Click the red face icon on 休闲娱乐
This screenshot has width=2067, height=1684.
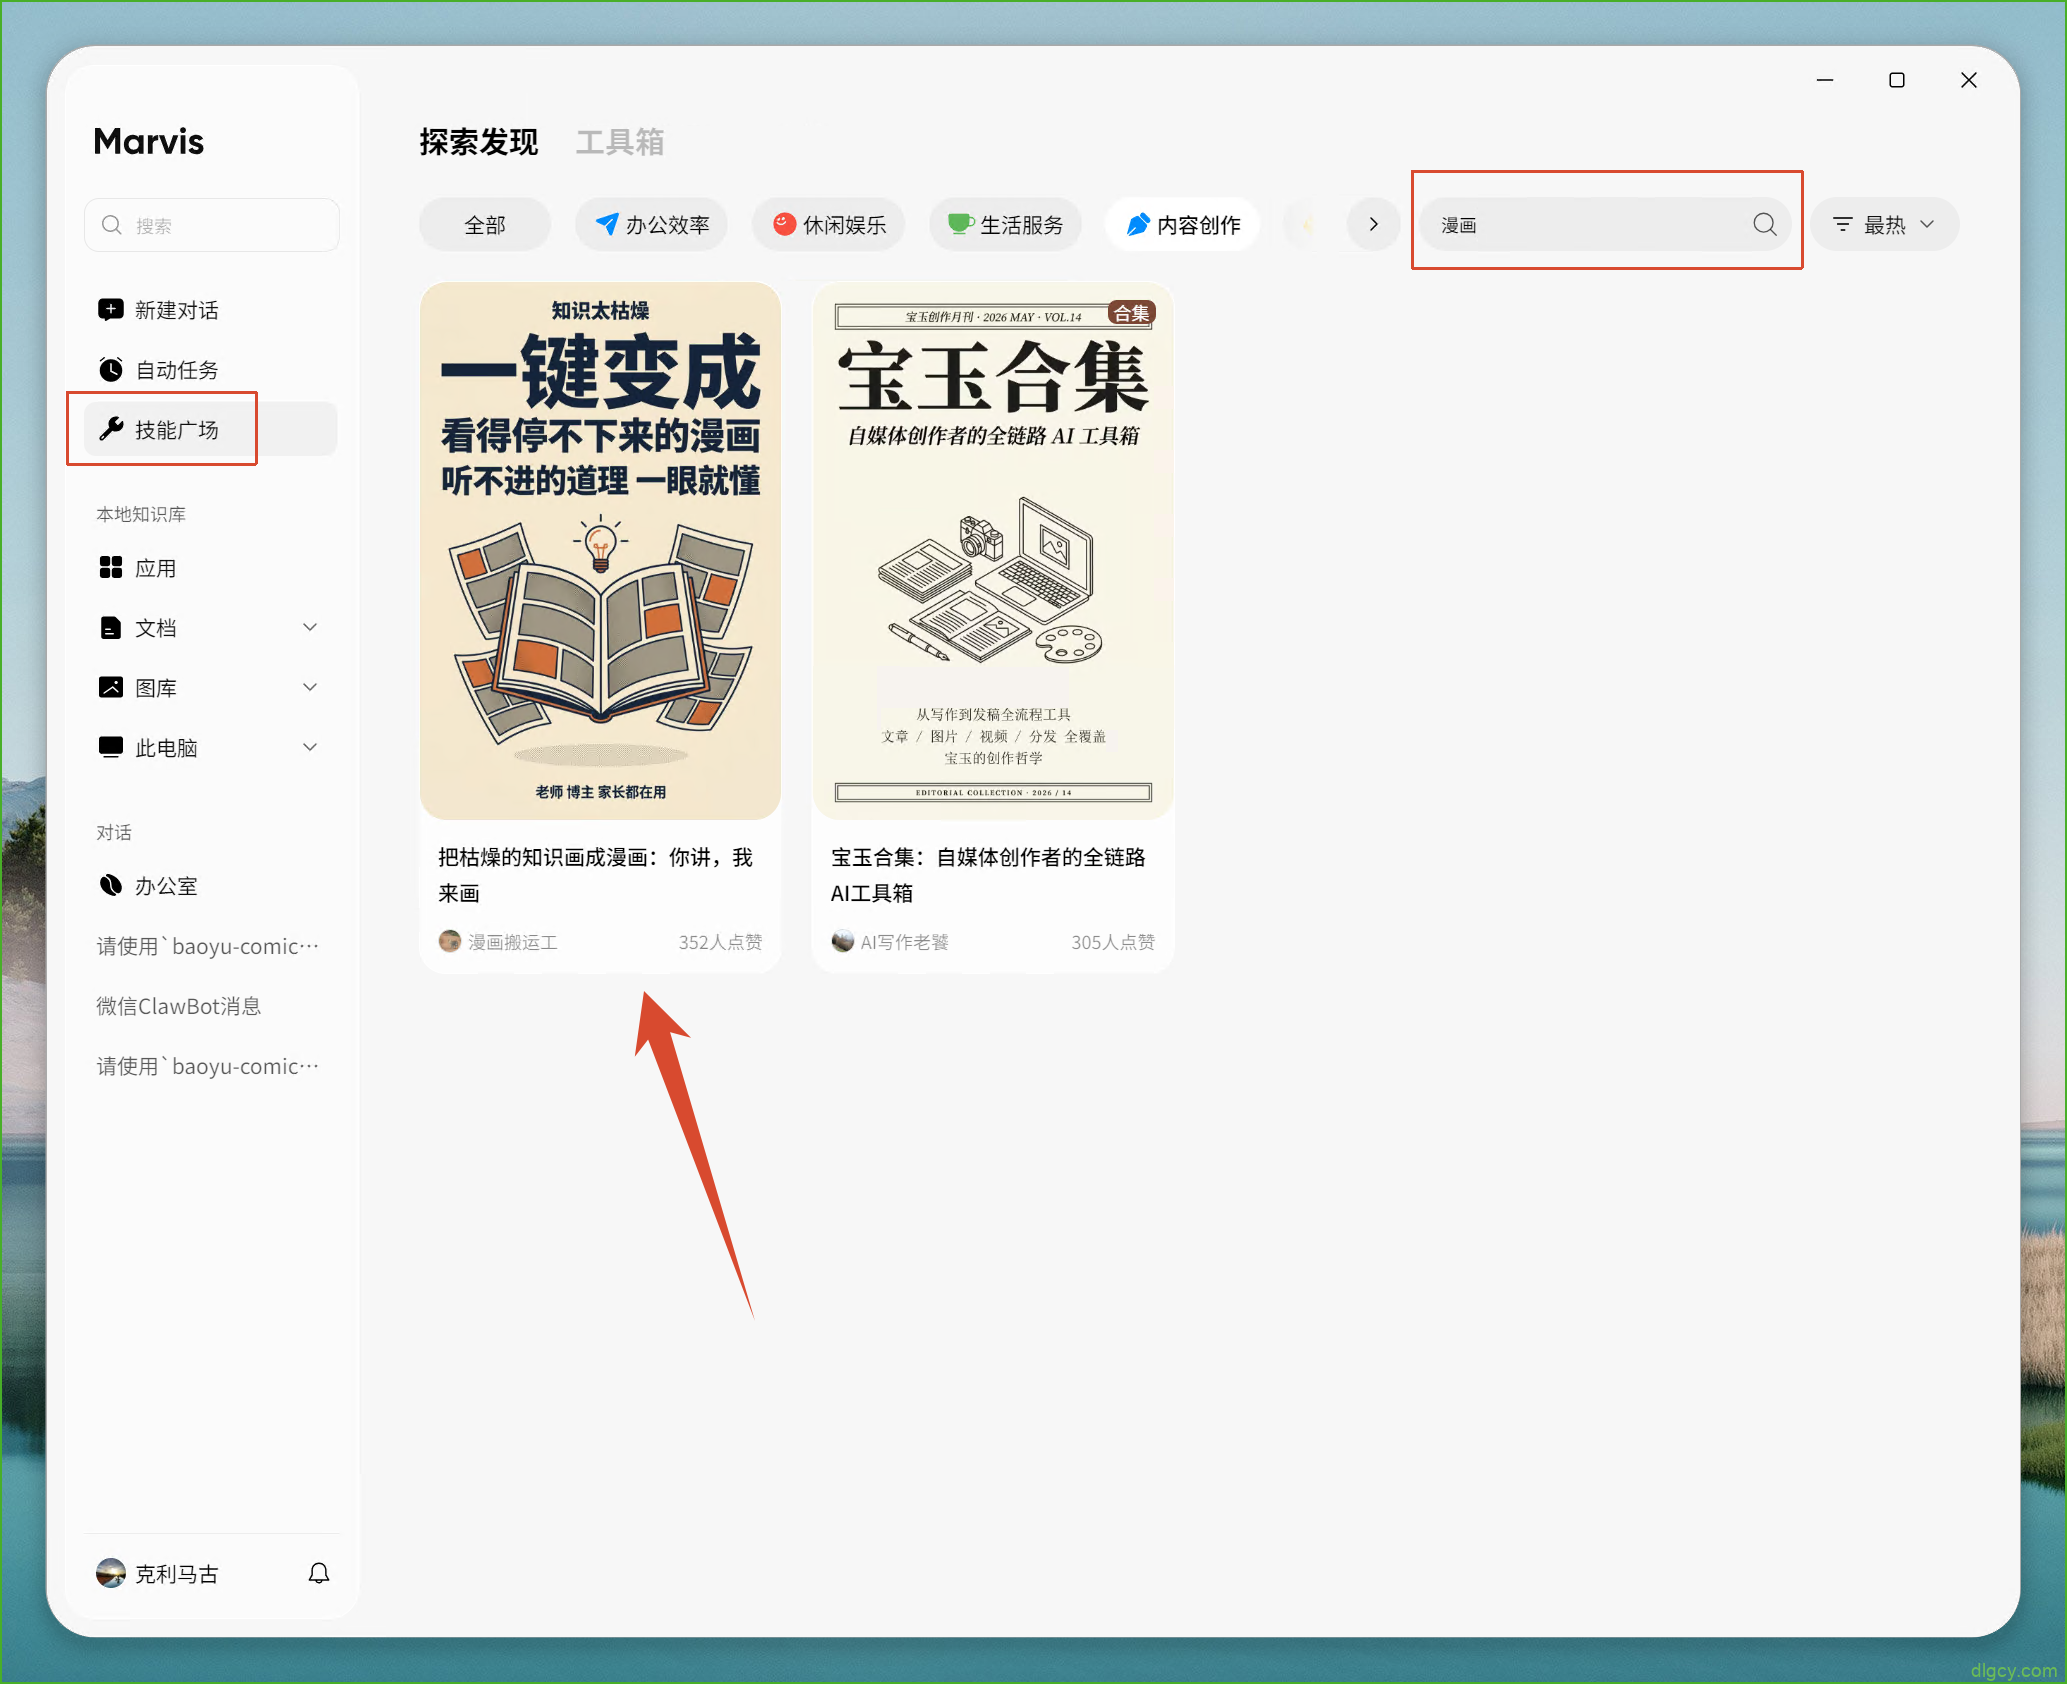785,224
